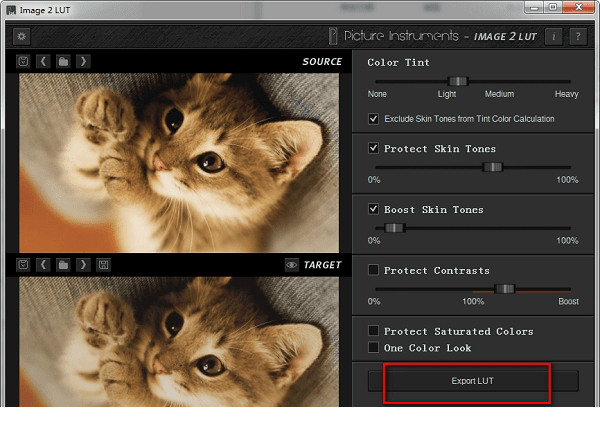Screen dimensions: 600x423
Task: Open source image folder icon
Action: 63,61
